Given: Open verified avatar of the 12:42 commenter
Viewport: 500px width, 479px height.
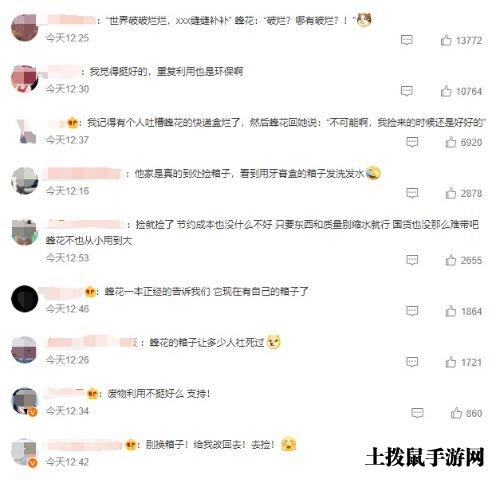Looking at the screenshot, I should 25,452.
